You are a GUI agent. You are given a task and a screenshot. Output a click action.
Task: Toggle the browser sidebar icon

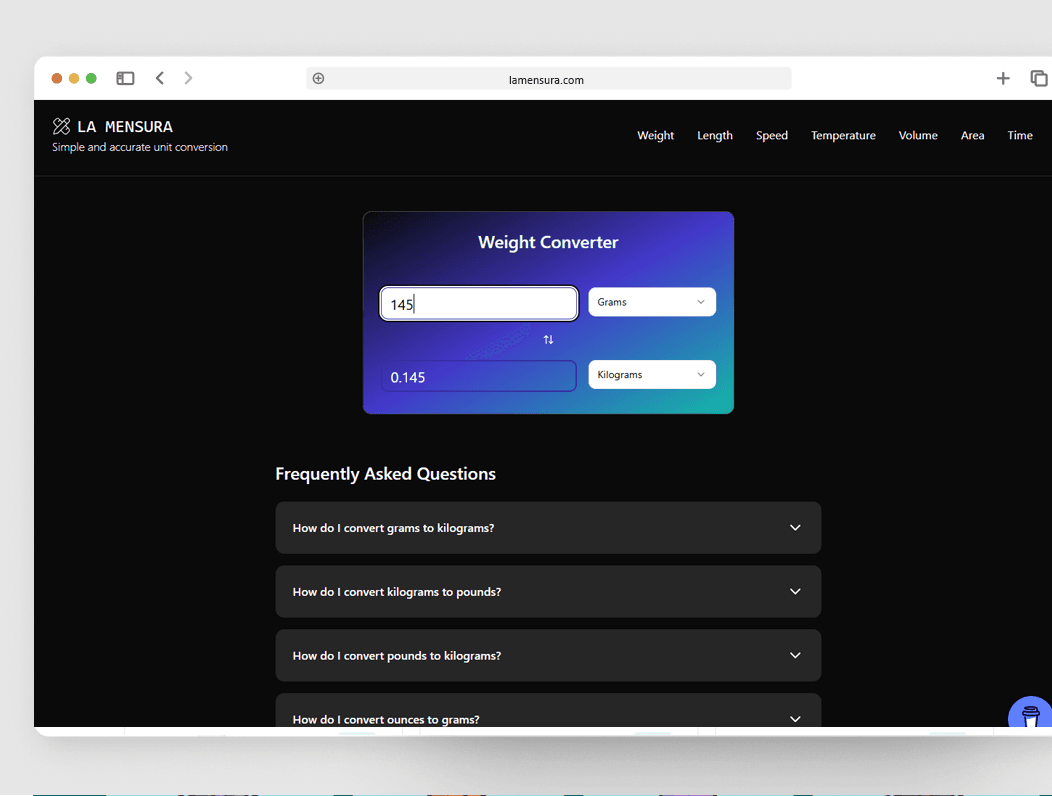tap(125, 78)
